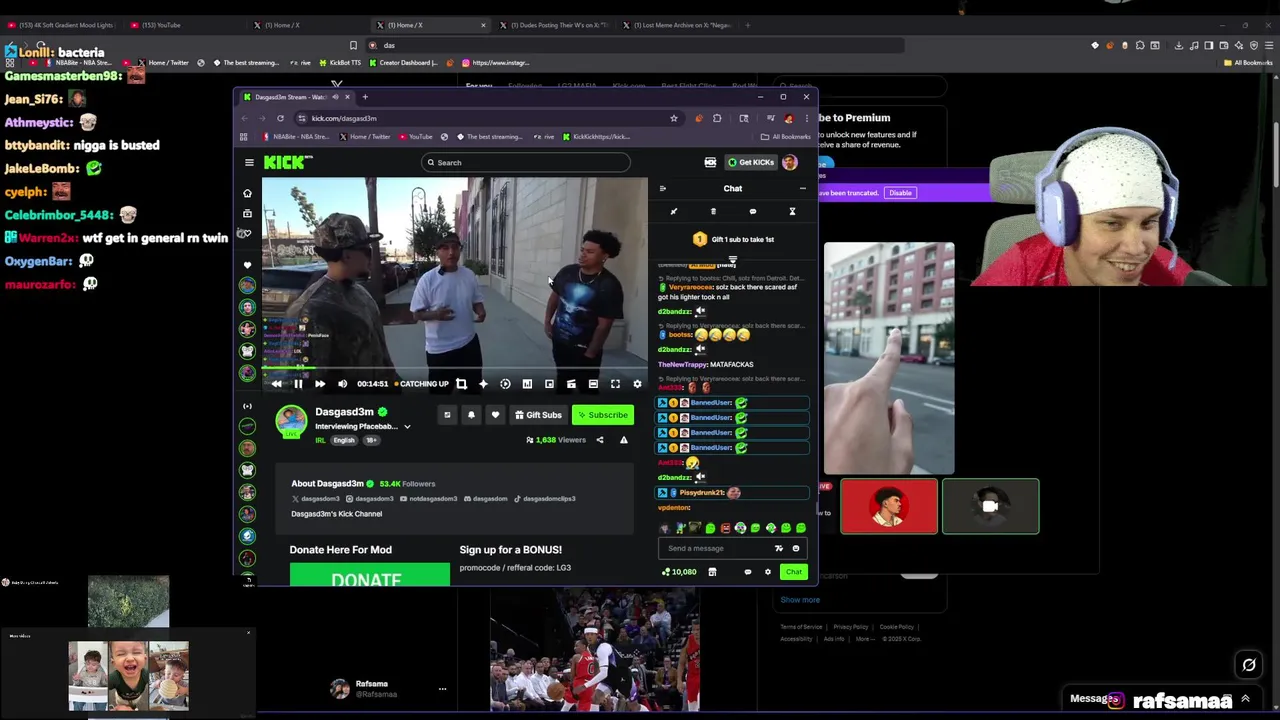1280x720 pixels.
Task: Share the Dasgasd3m stream
Action: (x=600, y=440)
